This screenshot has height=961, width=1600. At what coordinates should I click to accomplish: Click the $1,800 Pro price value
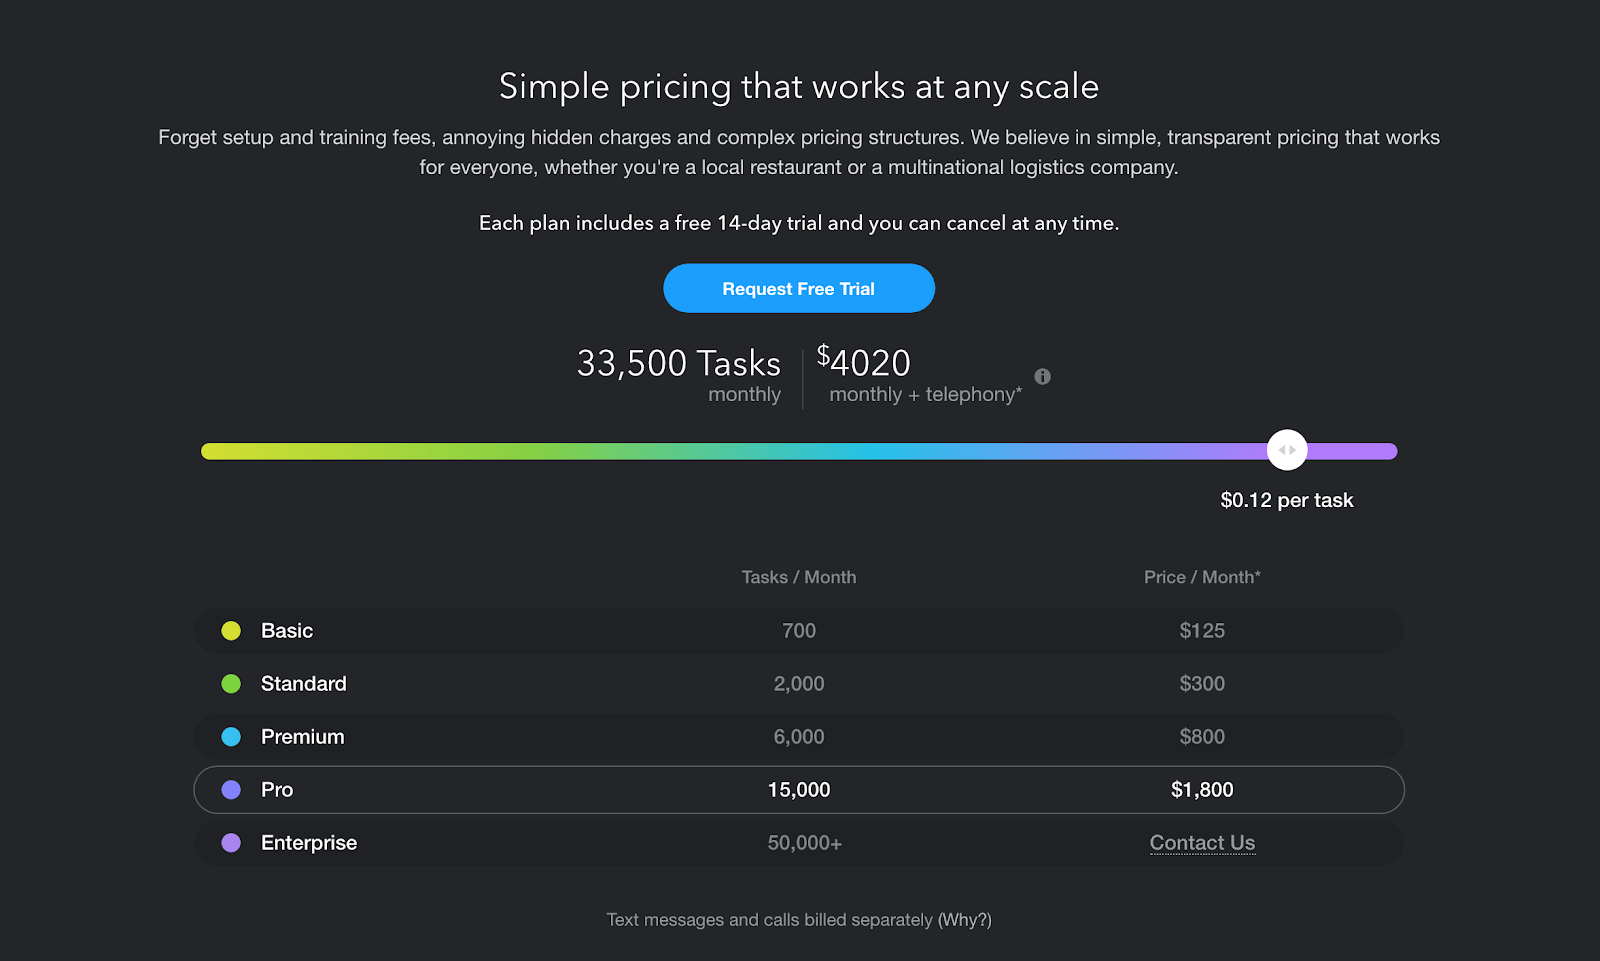(x=1201, y=790)
